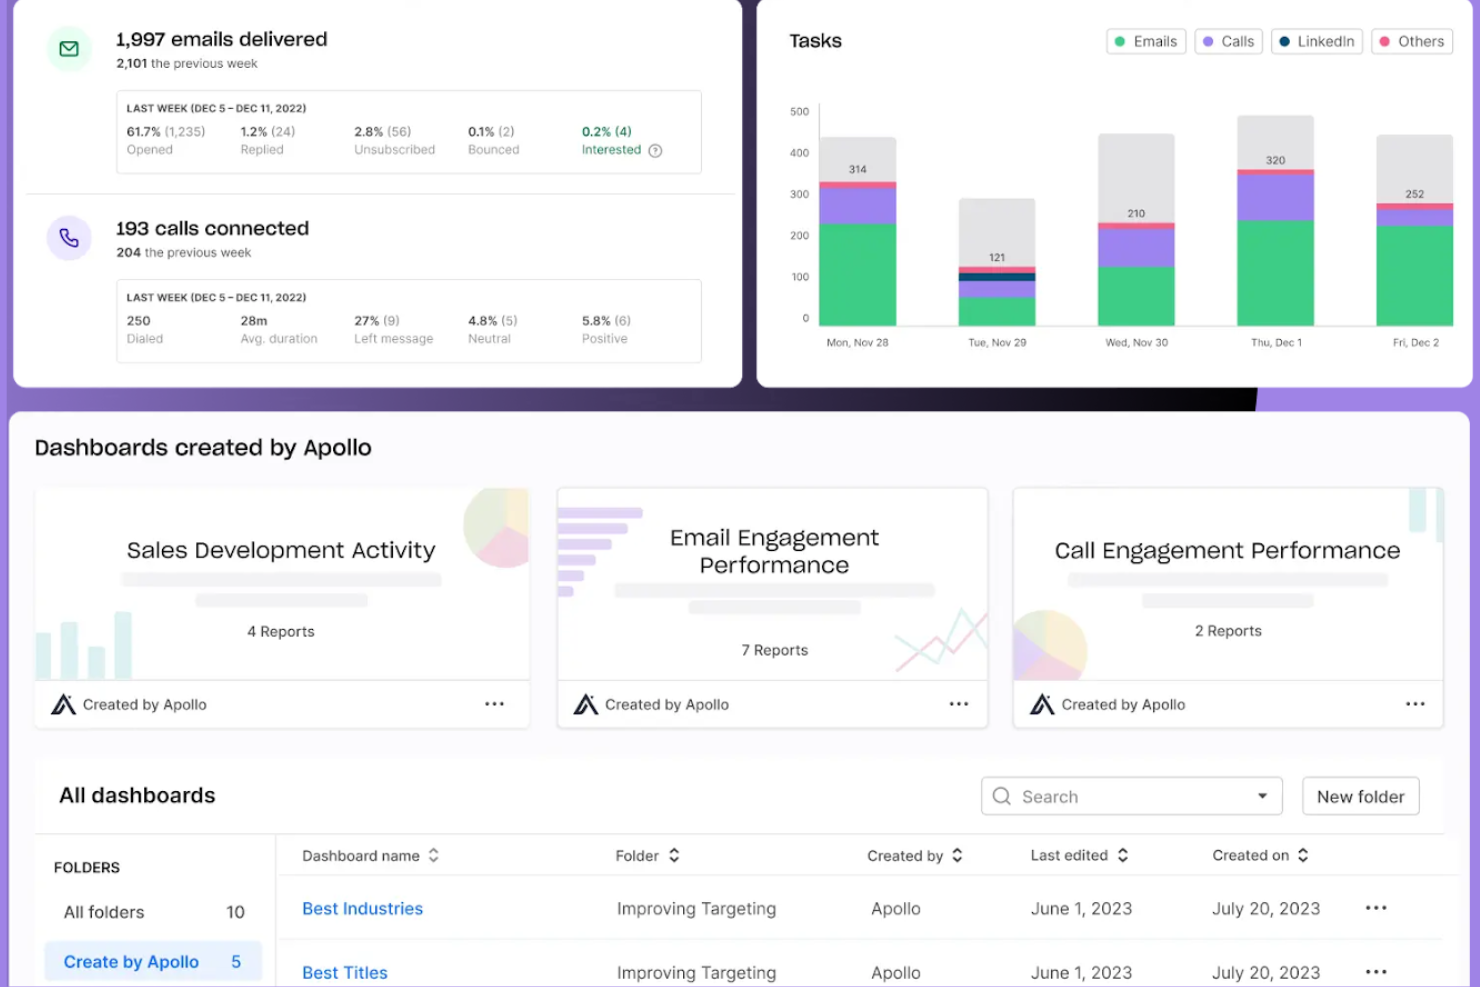Toggle the Calls series in Tasks chart
Viewport: 1480px width, 987px height.
[x=1228, y=41]
